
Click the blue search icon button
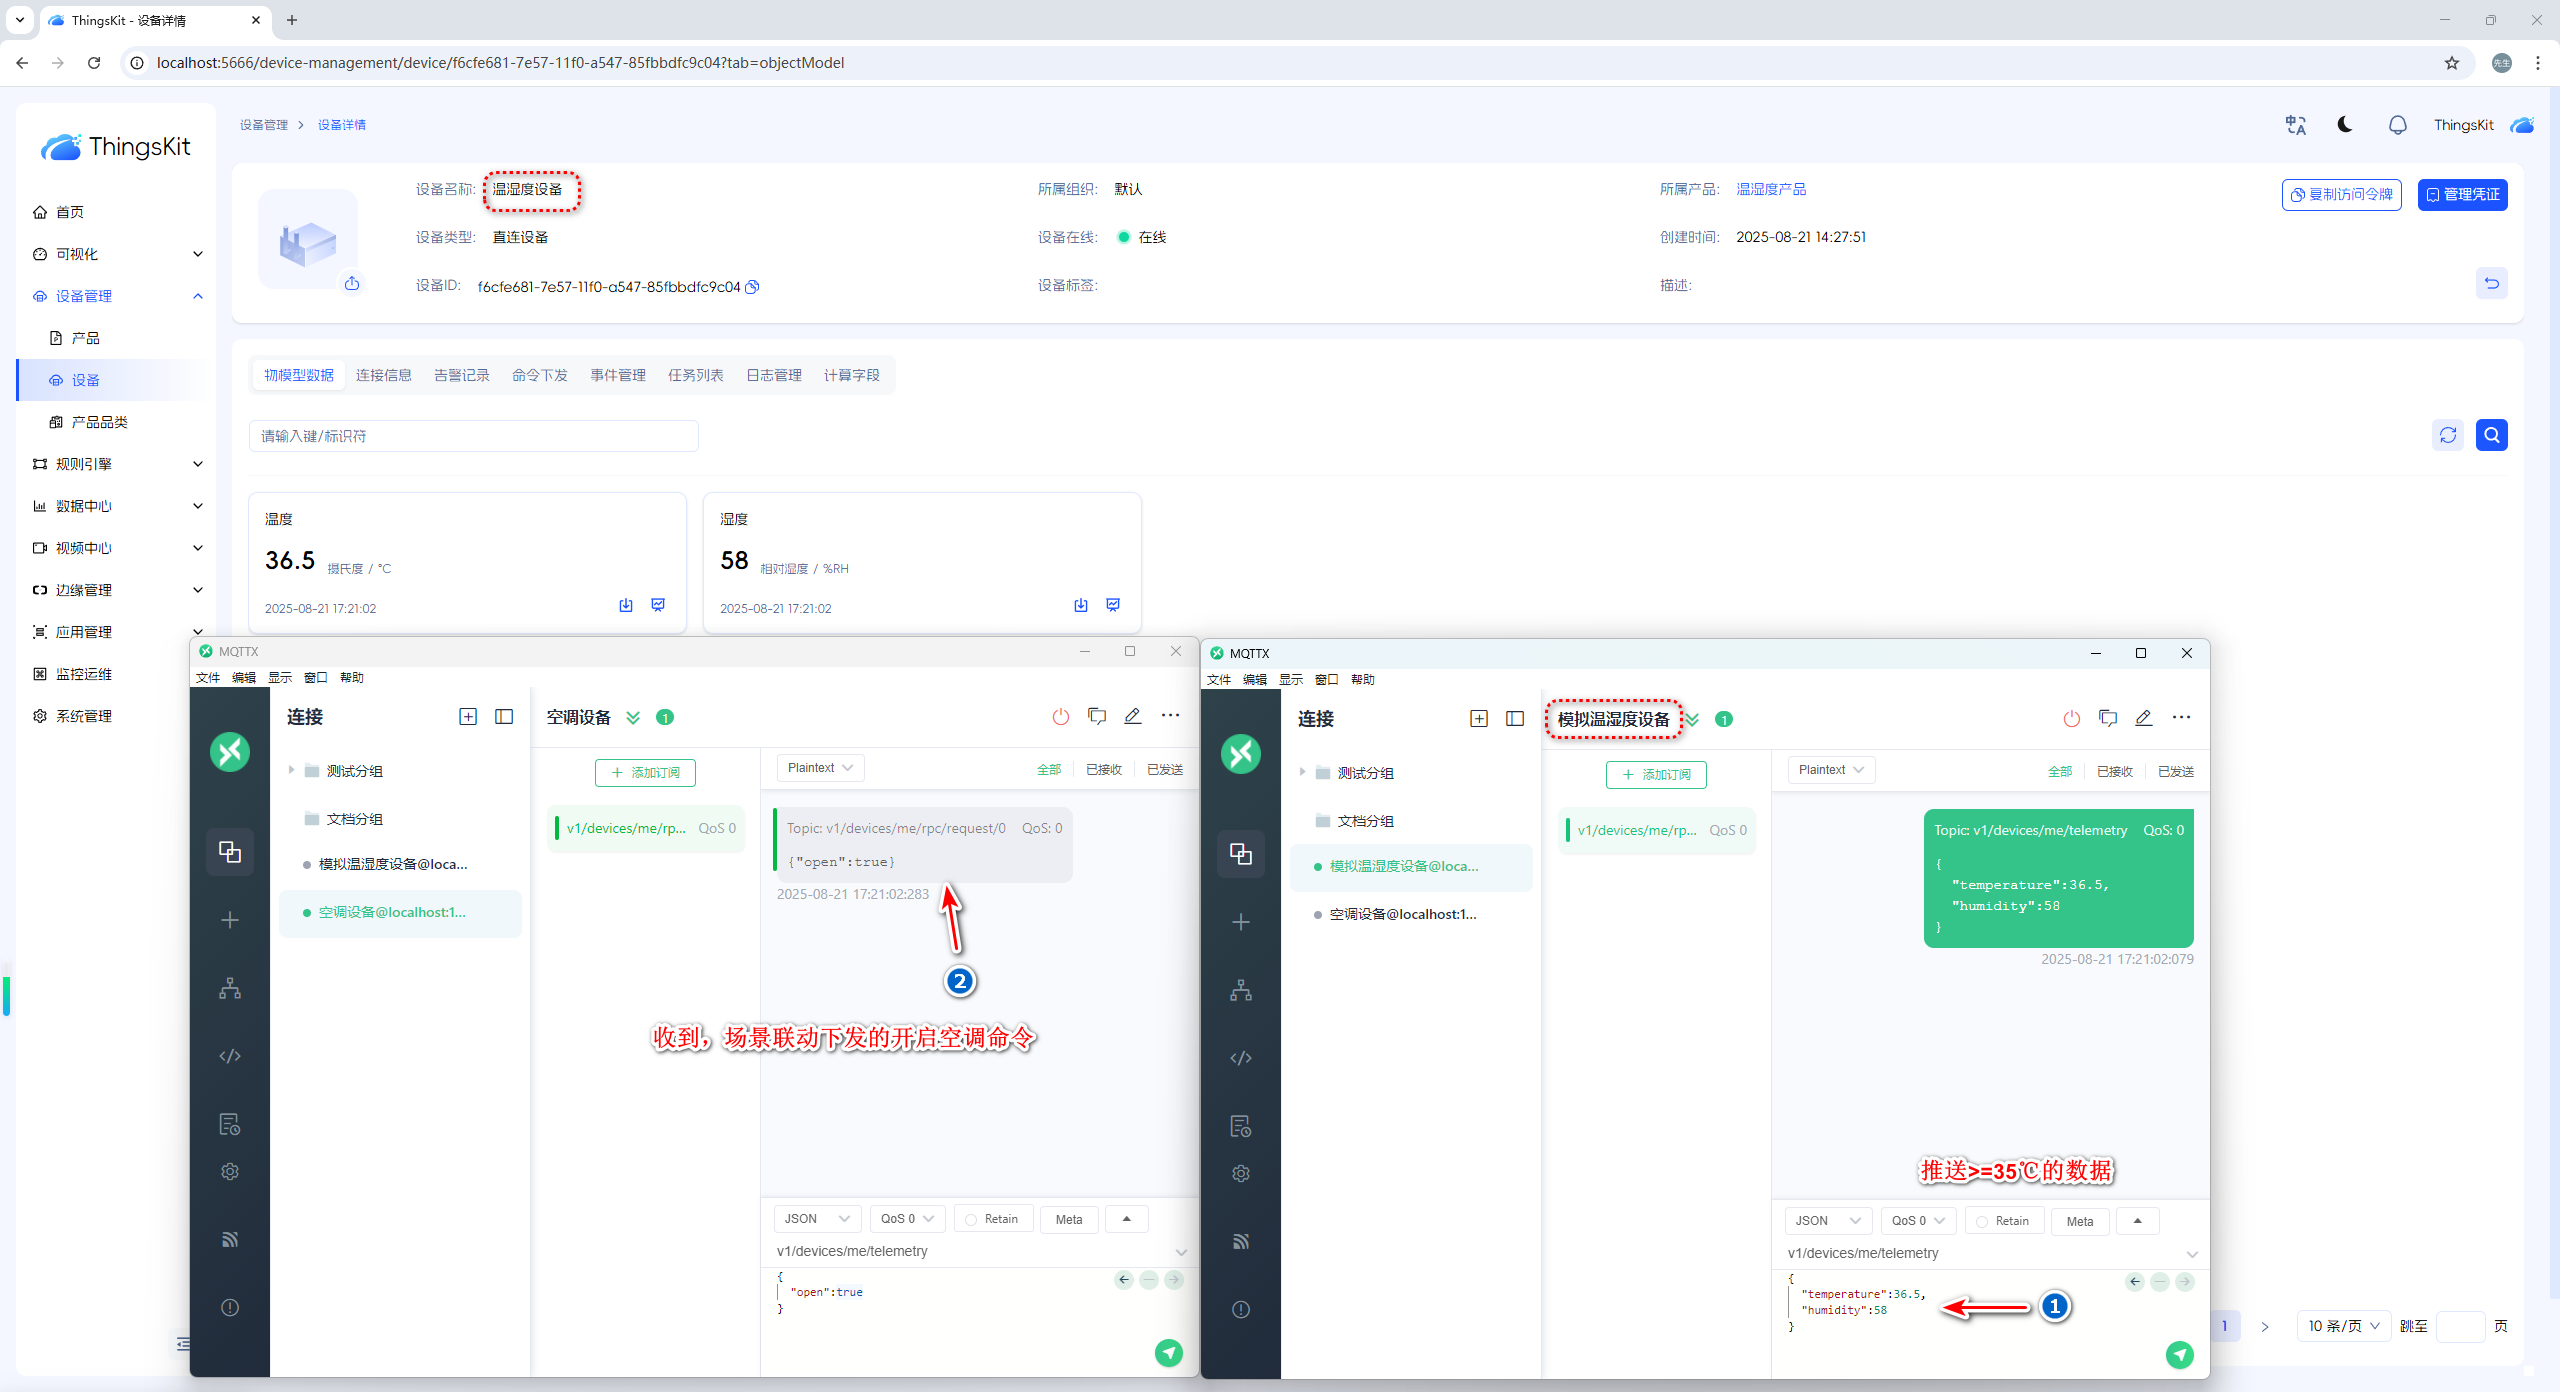2491,435
